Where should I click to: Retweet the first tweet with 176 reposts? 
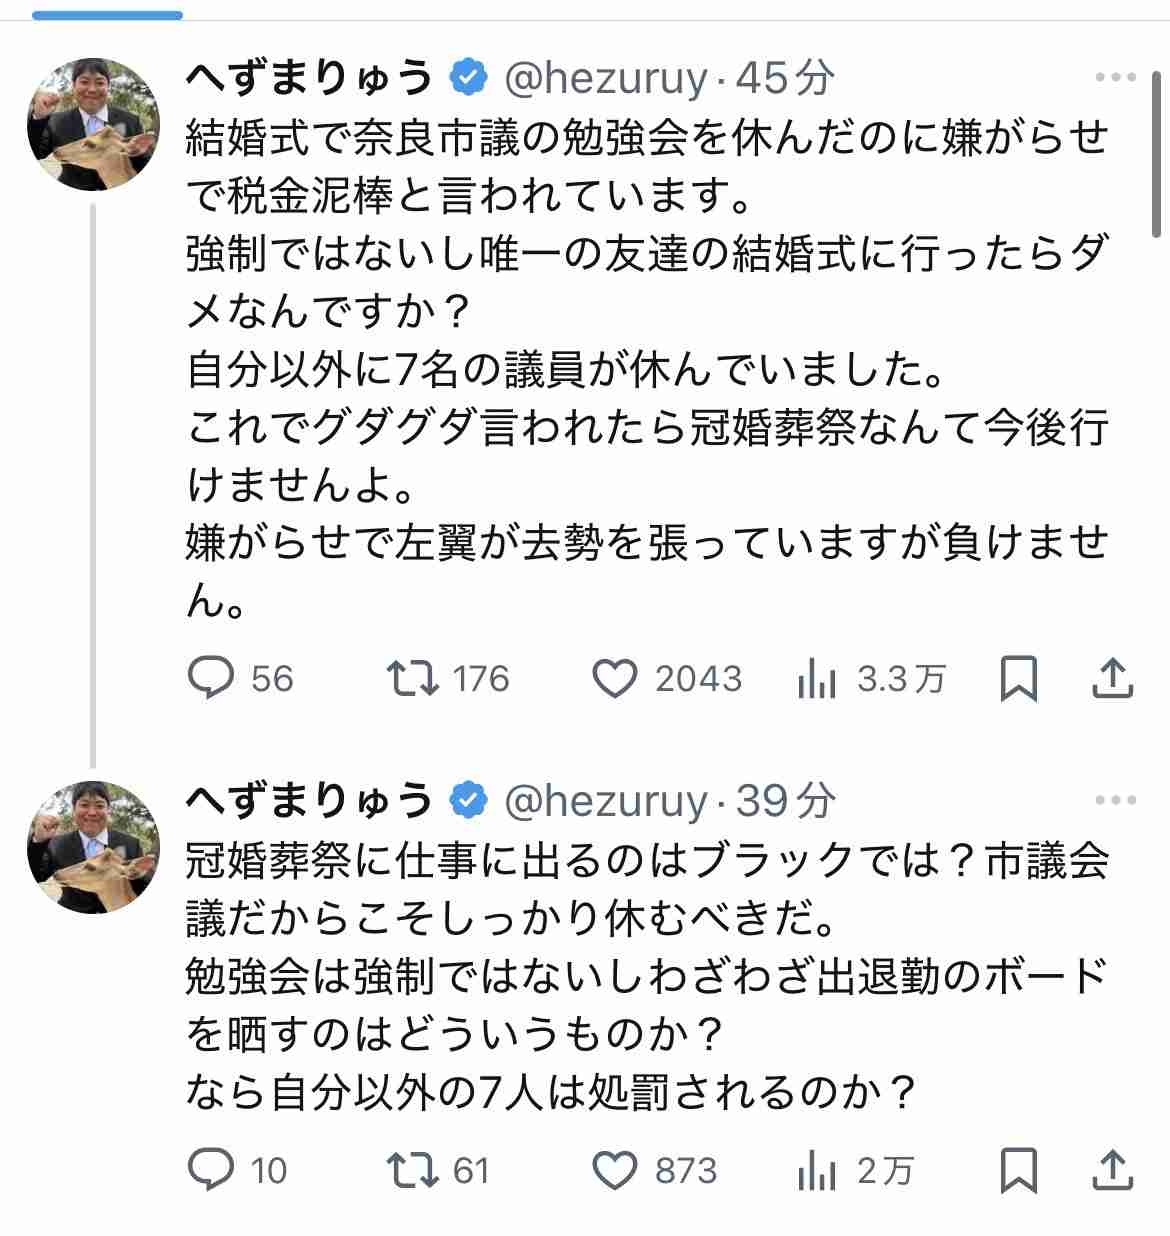point(413,678)
